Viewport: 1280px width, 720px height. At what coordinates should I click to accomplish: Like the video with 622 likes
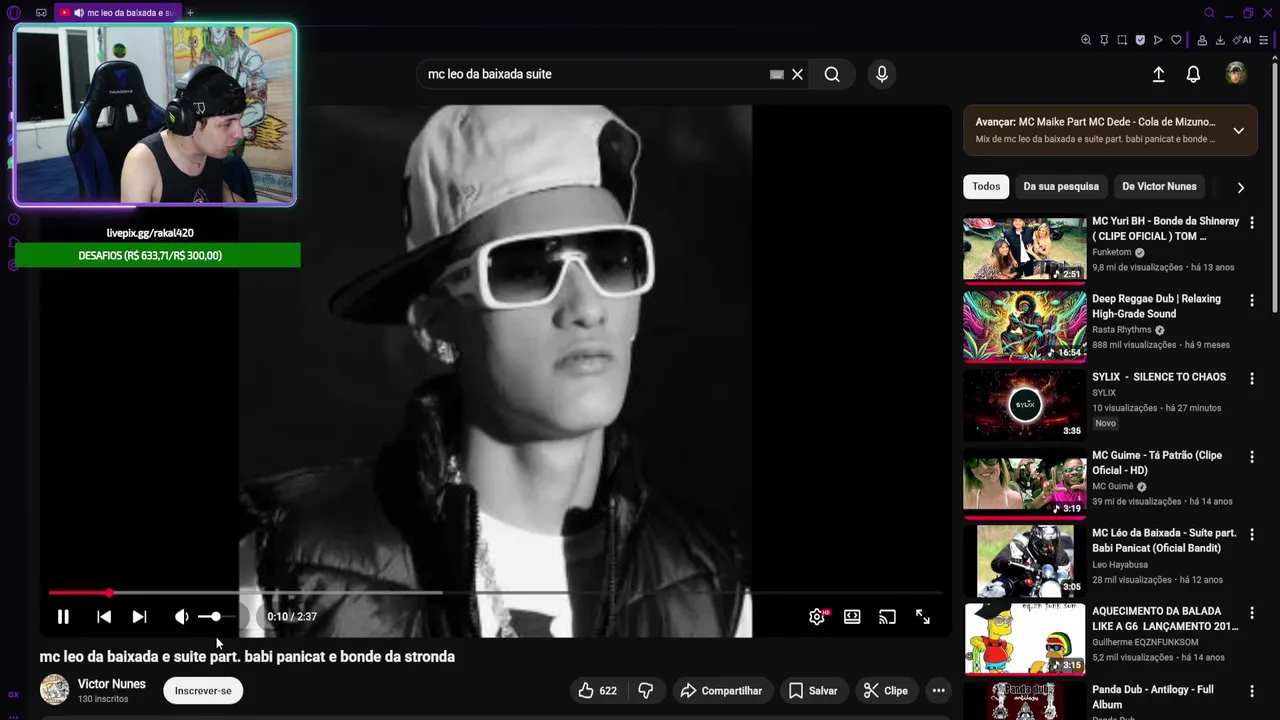(597, 691)
